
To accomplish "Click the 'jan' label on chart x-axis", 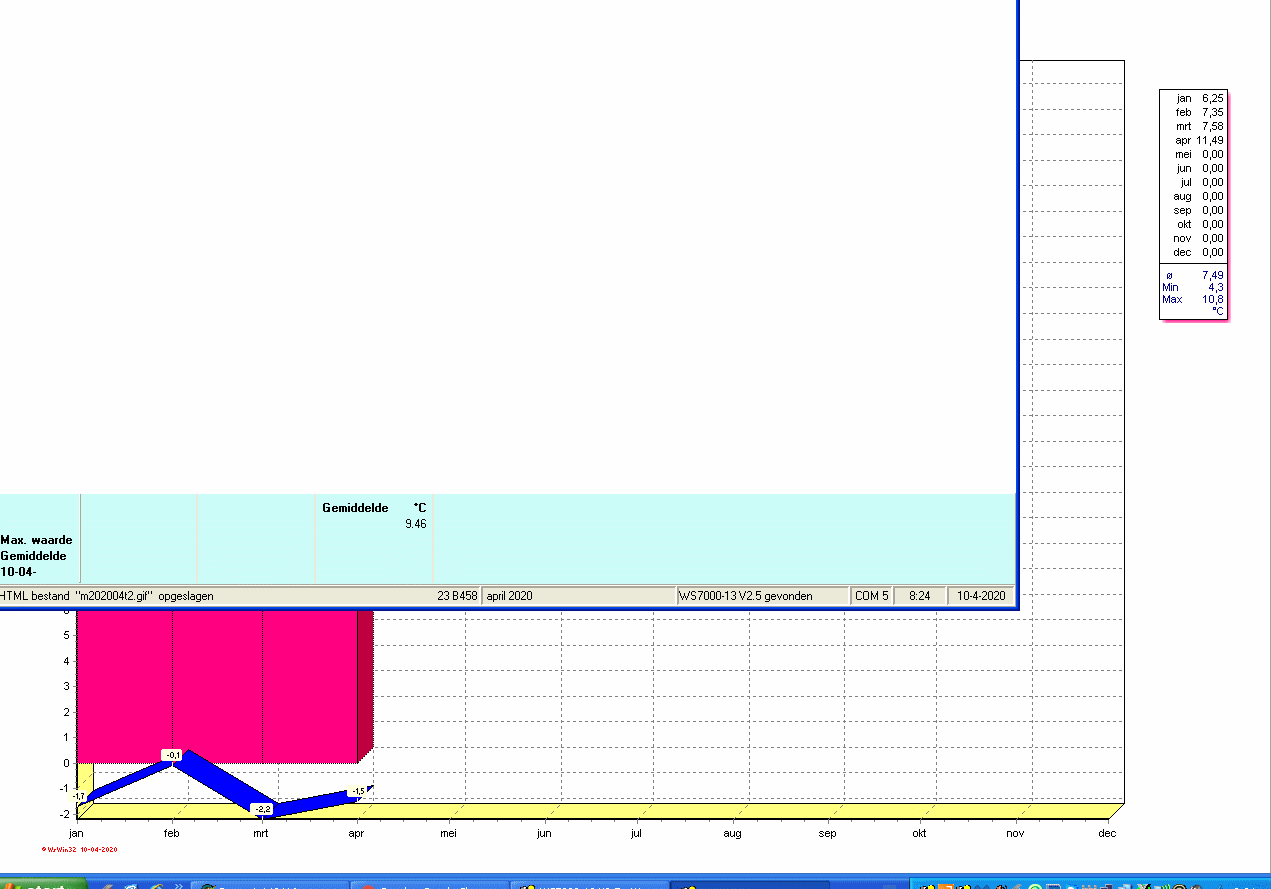I will (76, 833).
